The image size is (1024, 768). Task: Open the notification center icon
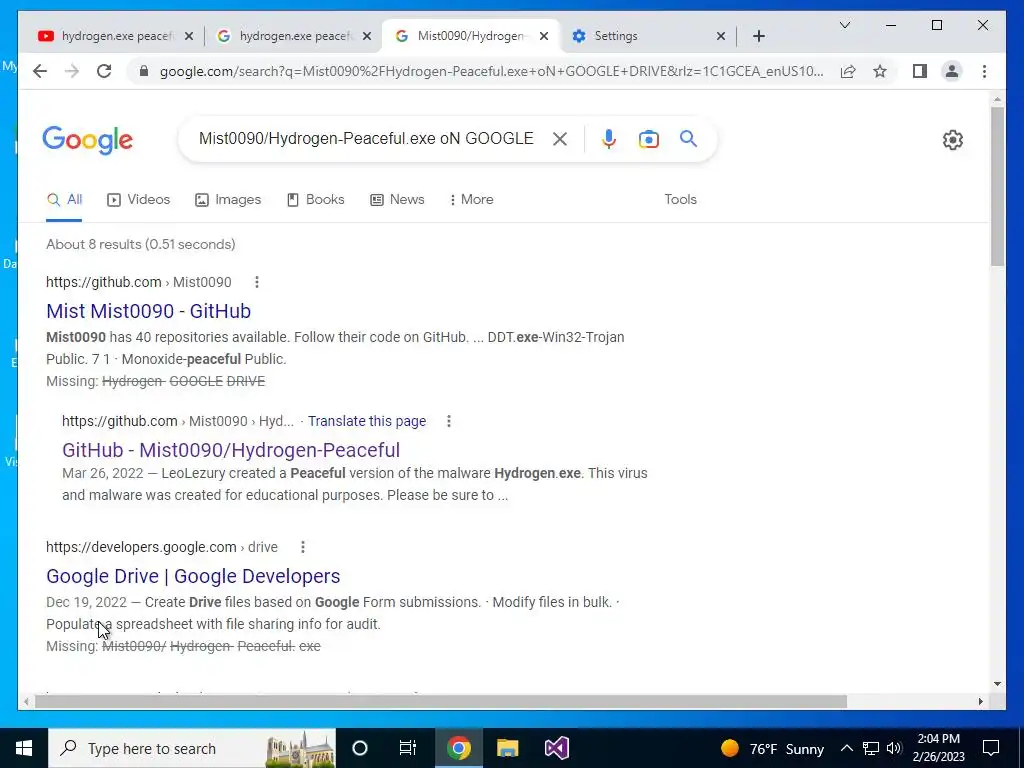pyautogui.click(x=991, y=748)
